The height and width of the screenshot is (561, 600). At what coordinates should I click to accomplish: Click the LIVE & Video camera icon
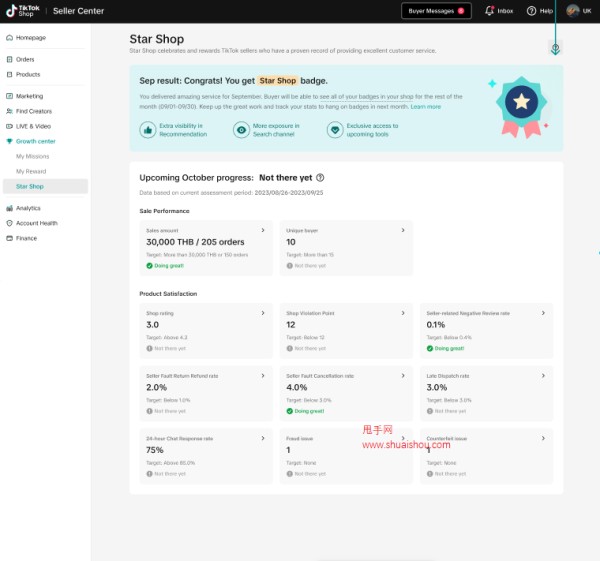pos(10,126)
